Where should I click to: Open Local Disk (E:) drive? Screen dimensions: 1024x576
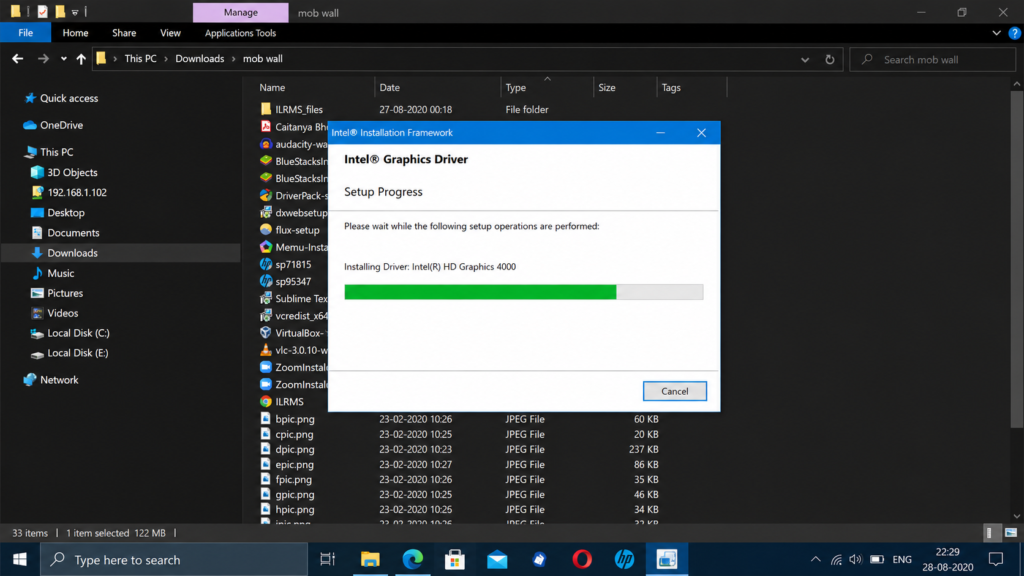coord(77,353)
